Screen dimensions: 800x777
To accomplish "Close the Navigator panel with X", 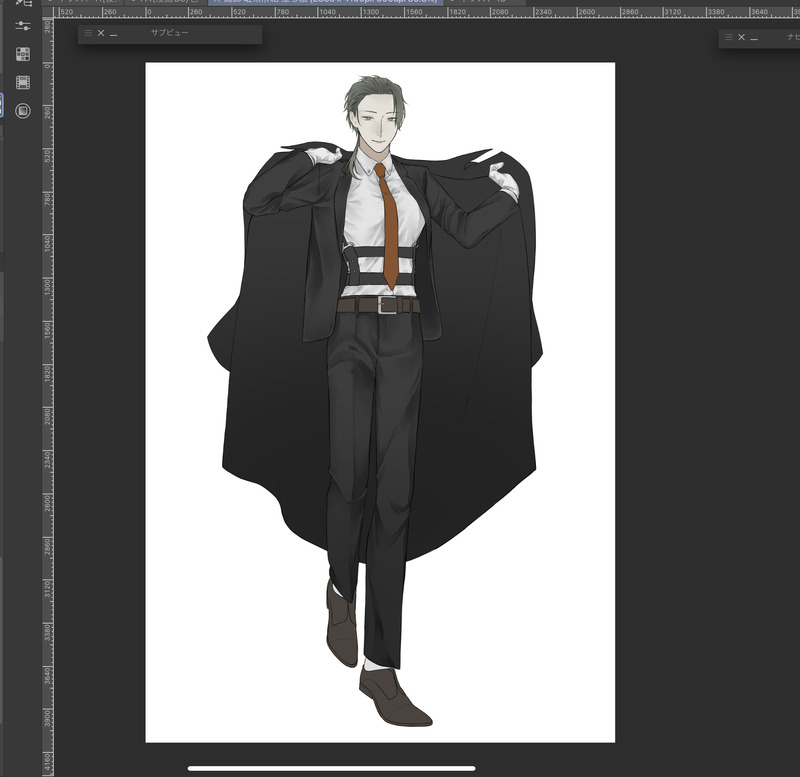I will (x=741, y=37).
